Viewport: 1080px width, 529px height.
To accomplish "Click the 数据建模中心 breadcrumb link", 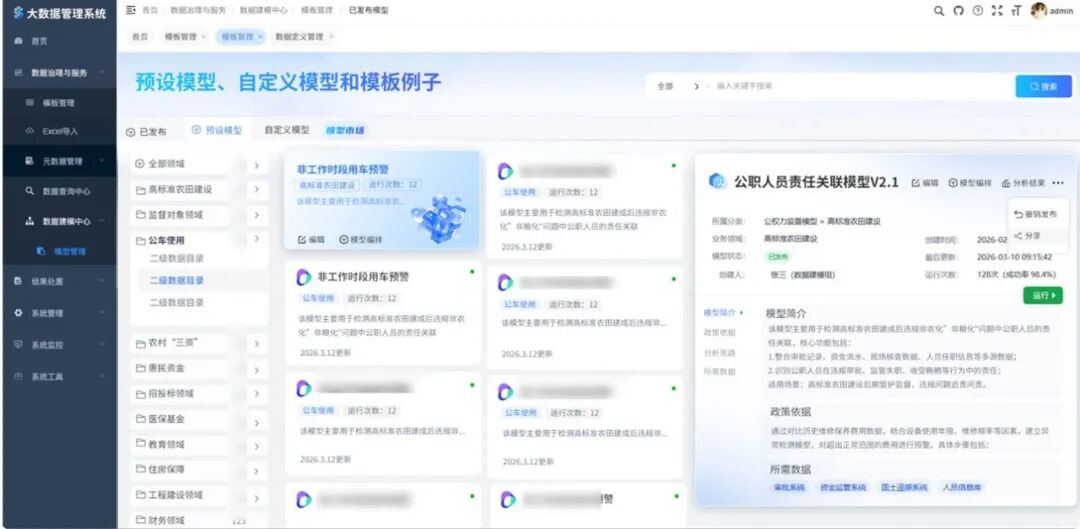I will click(263, 10).
